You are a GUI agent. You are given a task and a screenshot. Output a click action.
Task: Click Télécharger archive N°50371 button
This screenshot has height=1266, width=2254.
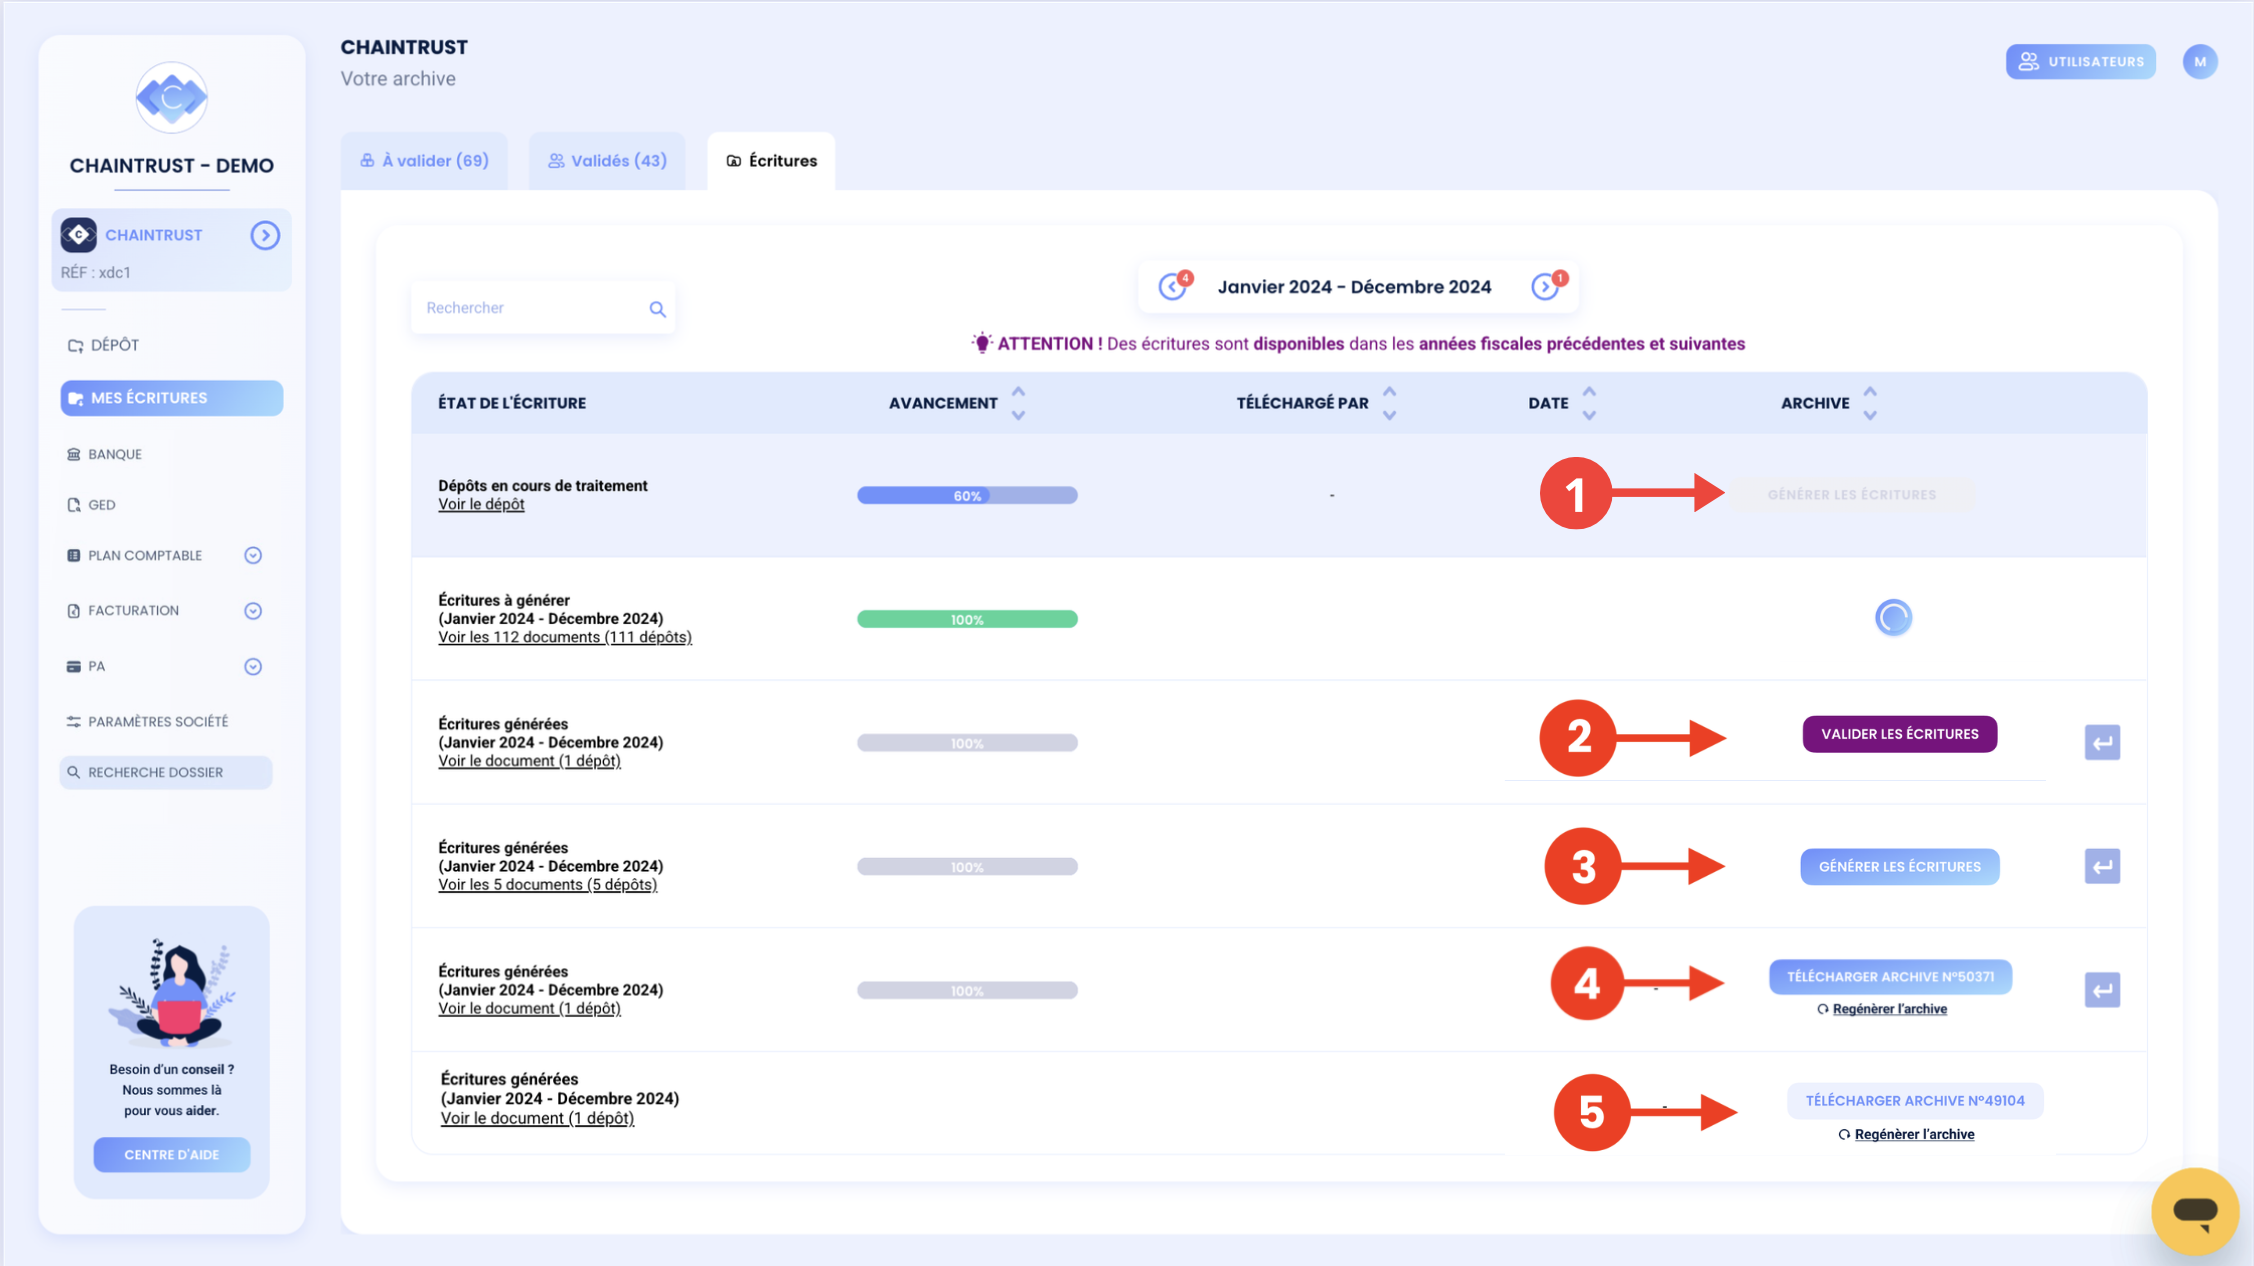click(1890, 977)
